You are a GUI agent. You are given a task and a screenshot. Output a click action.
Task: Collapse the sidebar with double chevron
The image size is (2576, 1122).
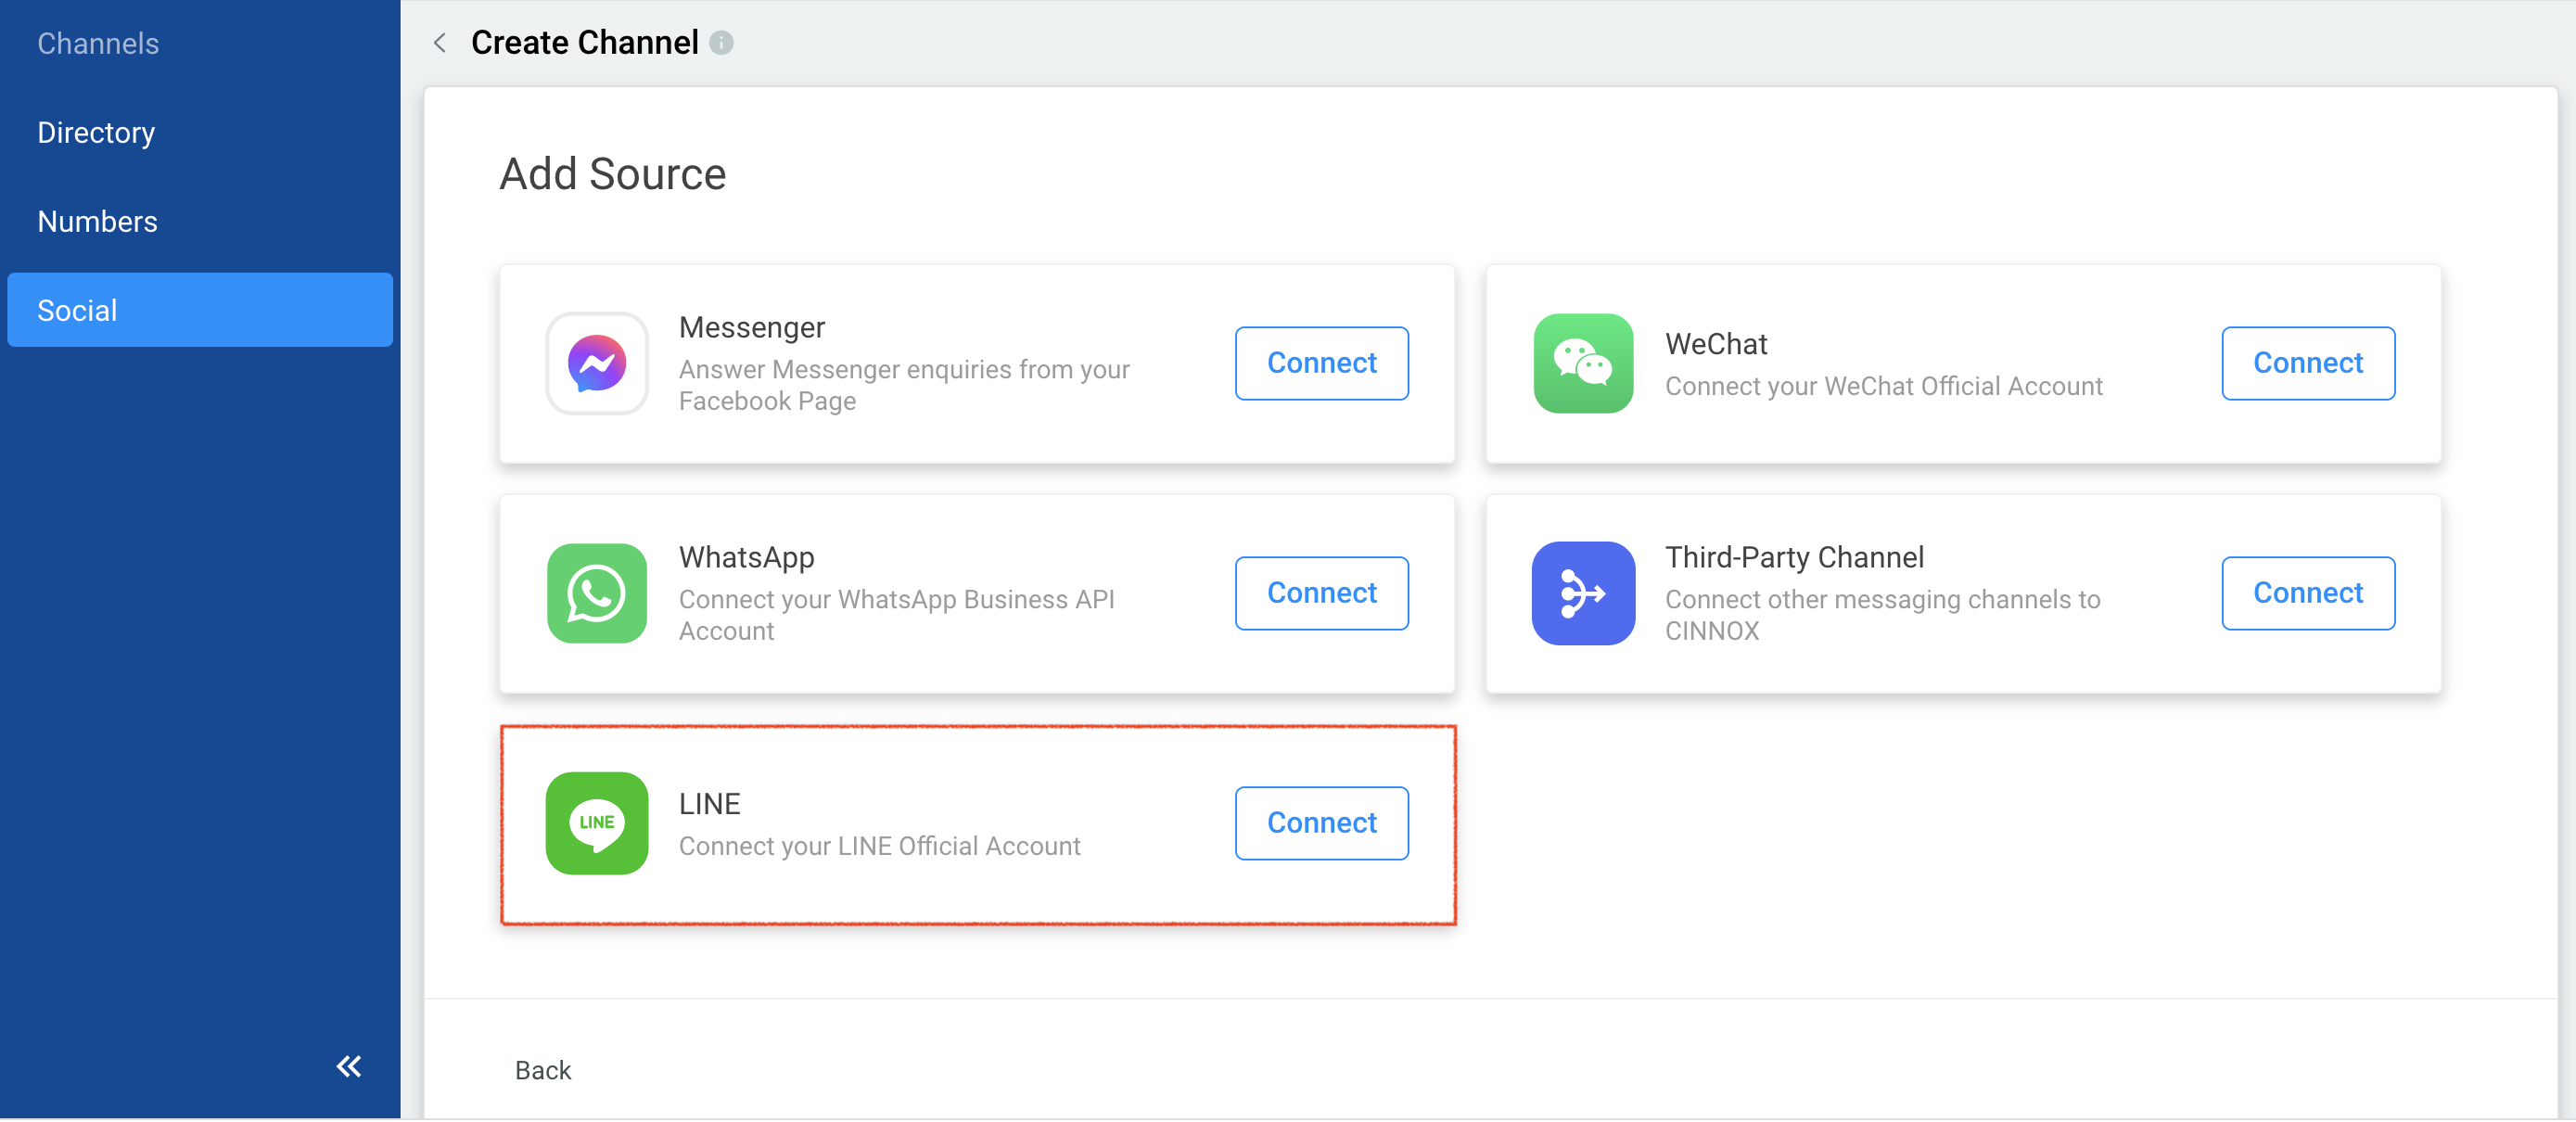[x=348, y=1067]
